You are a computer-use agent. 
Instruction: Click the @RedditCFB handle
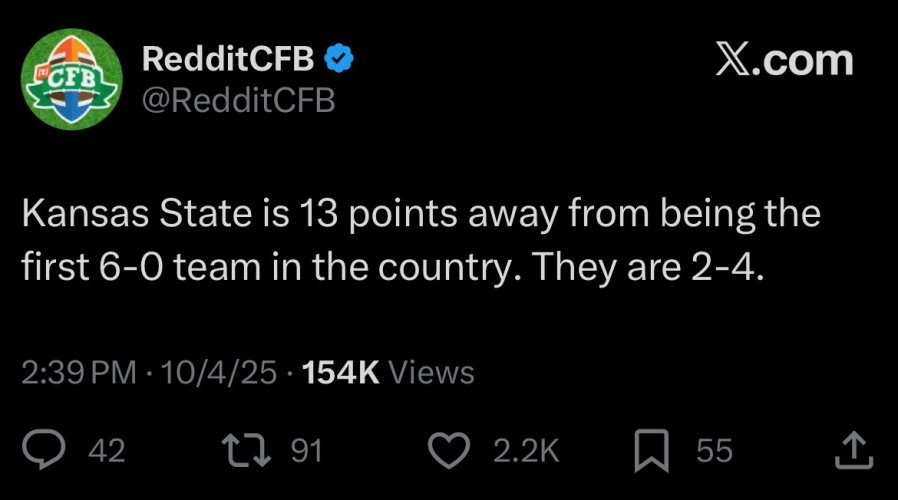tap(239, 100)
